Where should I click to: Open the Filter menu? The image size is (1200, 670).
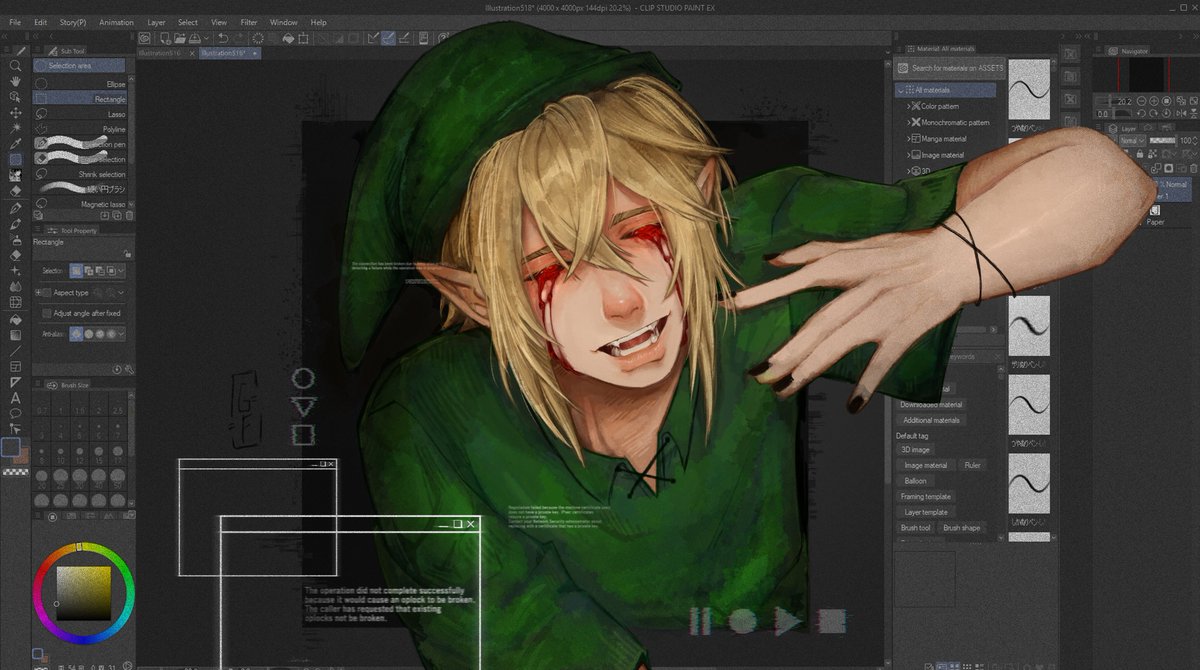coord(248,22)
